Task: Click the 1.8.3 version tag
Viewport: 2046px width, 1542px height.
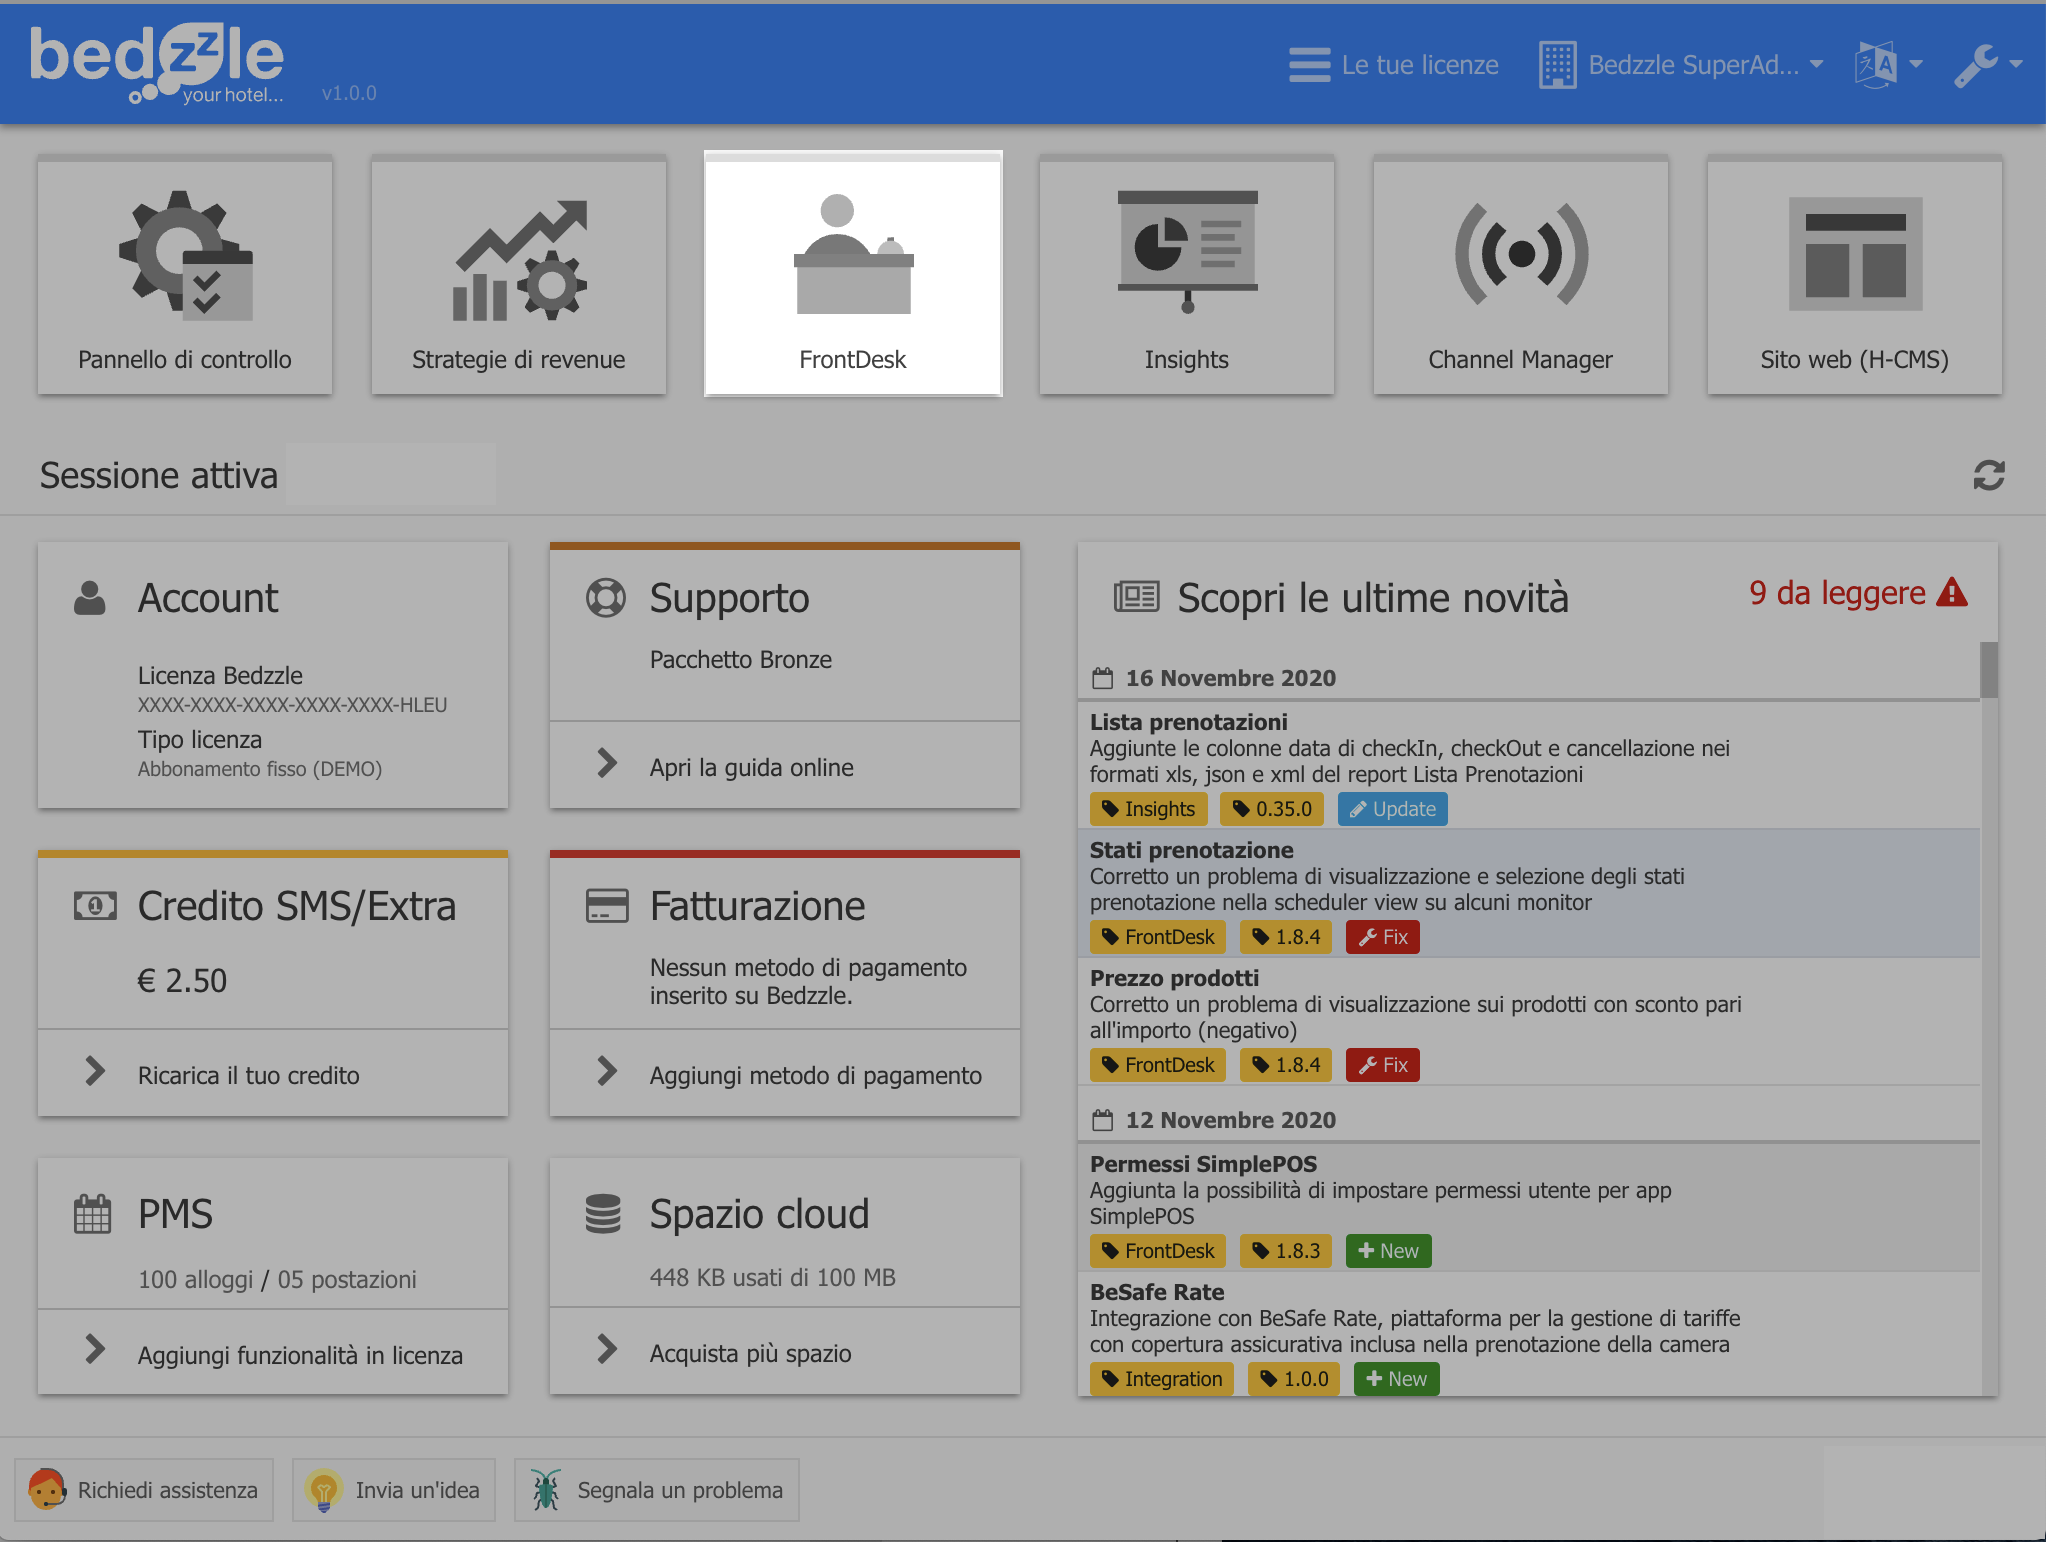Action: coord(1286,1251)
